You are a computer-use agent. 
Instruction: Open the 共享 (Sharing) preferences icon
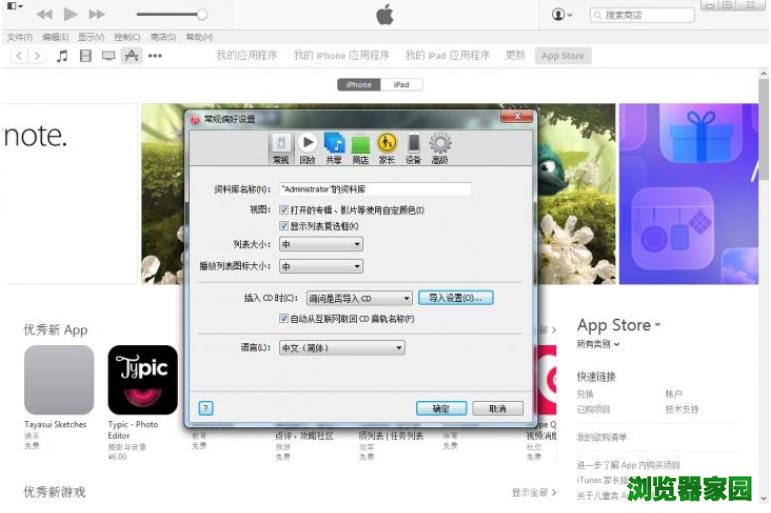[334, 146]
